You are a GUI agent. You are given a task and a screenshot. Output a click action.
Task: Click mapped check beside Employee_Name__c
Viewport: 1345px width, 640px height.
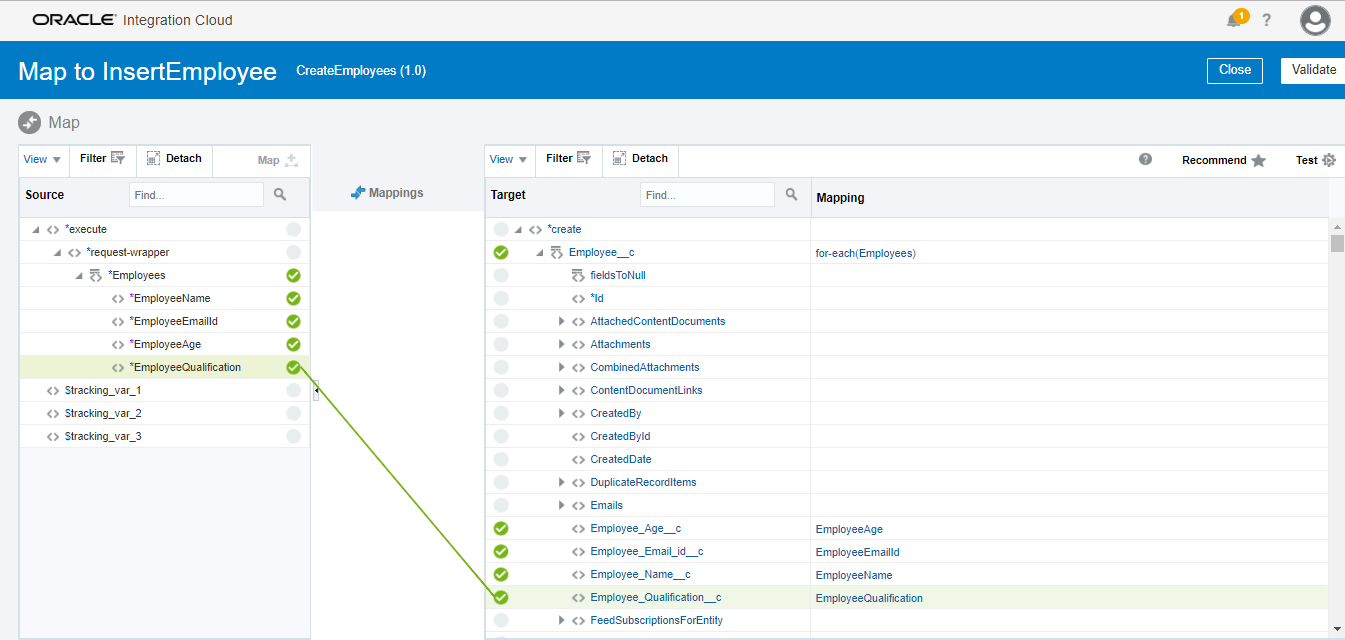501,574
